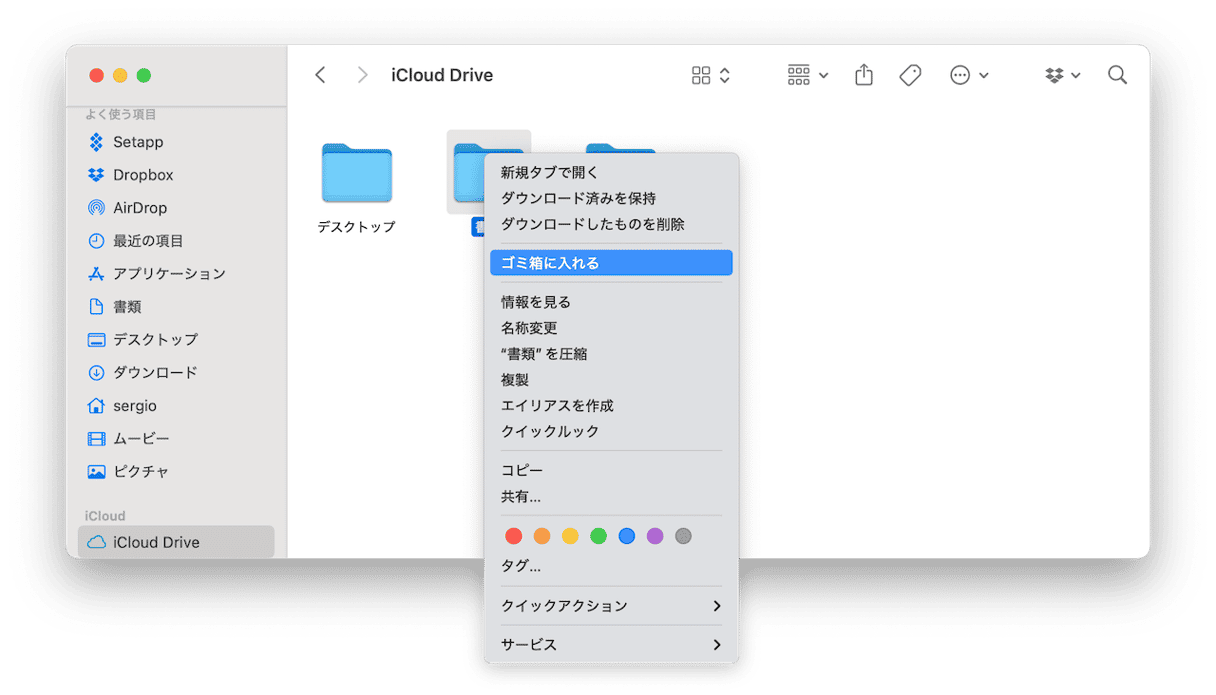Apply the orange color tag
The image size is (1216, 695).
tap(542, 536)
